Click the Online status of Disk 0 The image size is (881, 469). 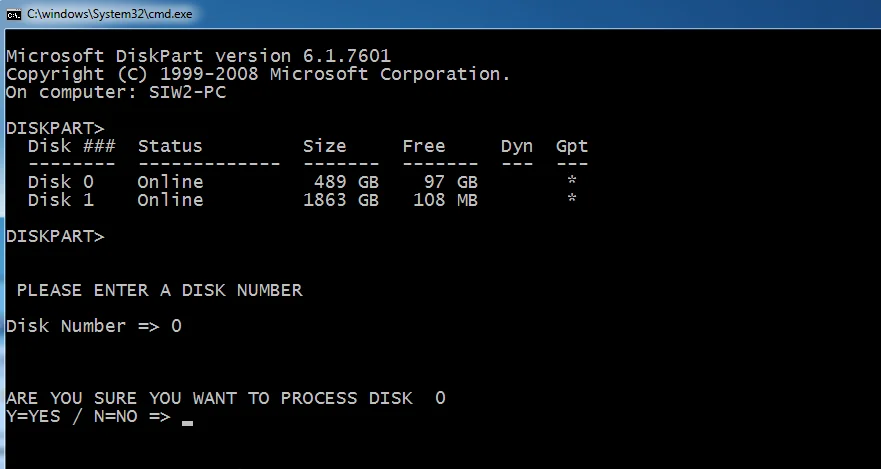coord(170,182)
